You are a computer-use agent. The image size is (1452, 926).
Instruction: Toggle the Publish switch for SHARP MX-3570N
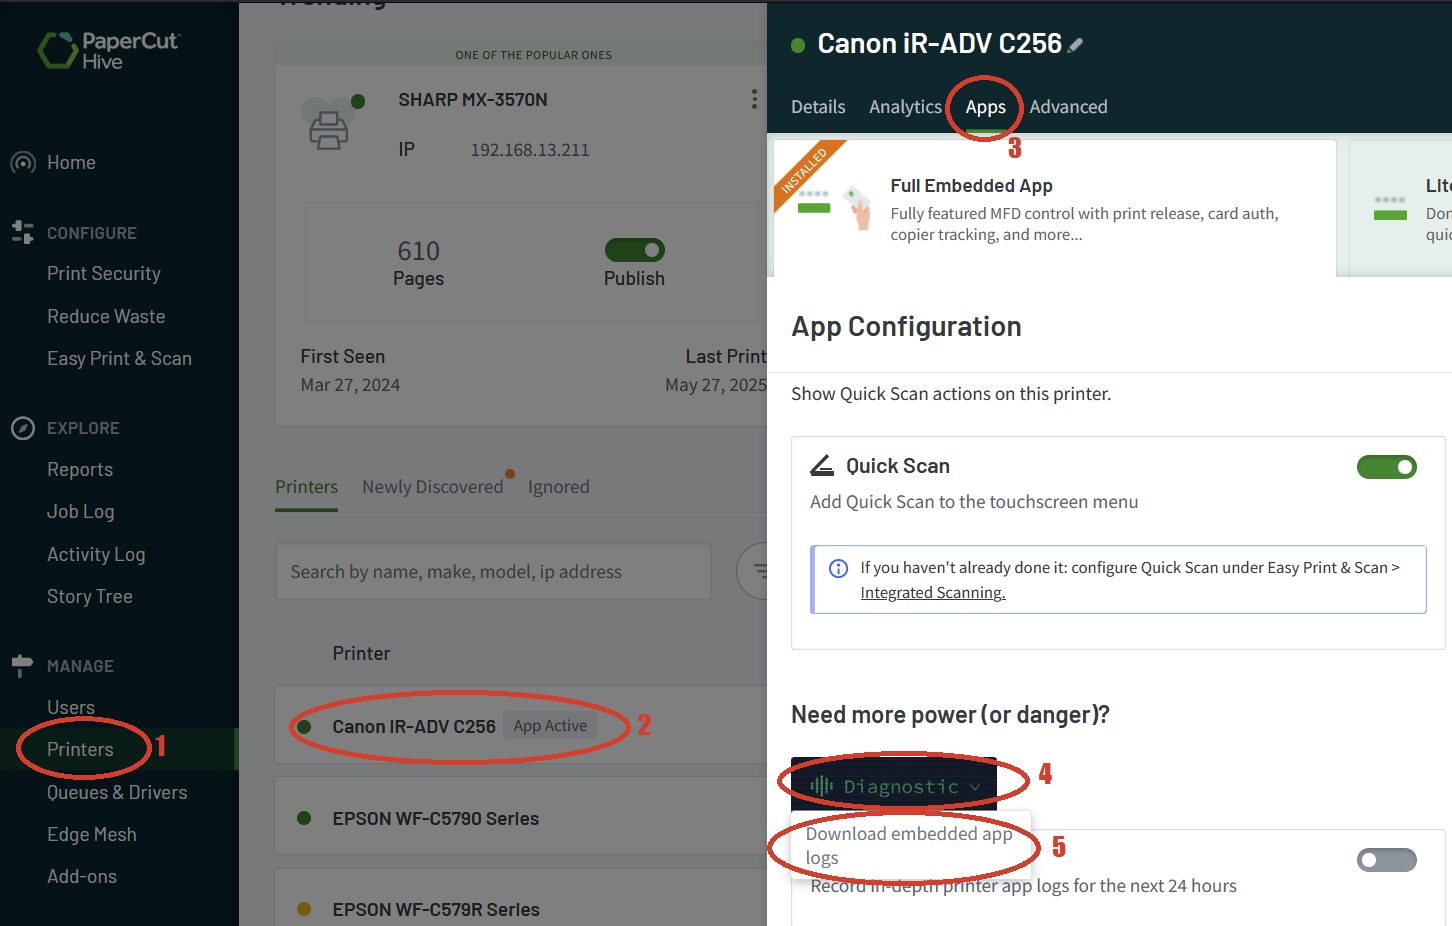pyautogui.click(x=634, y=250)
